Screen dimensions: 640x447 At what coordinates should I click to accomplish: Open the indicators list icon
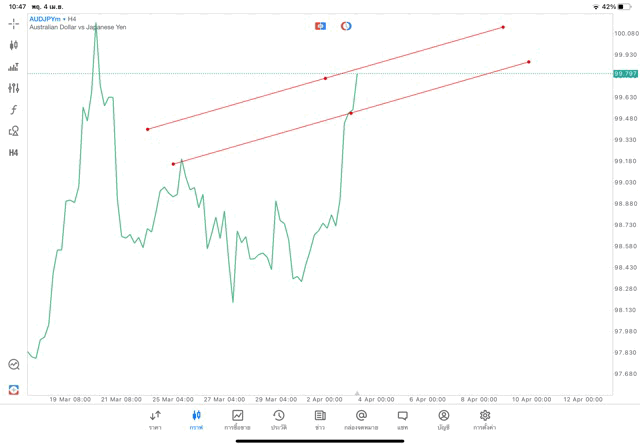point(14,67)
